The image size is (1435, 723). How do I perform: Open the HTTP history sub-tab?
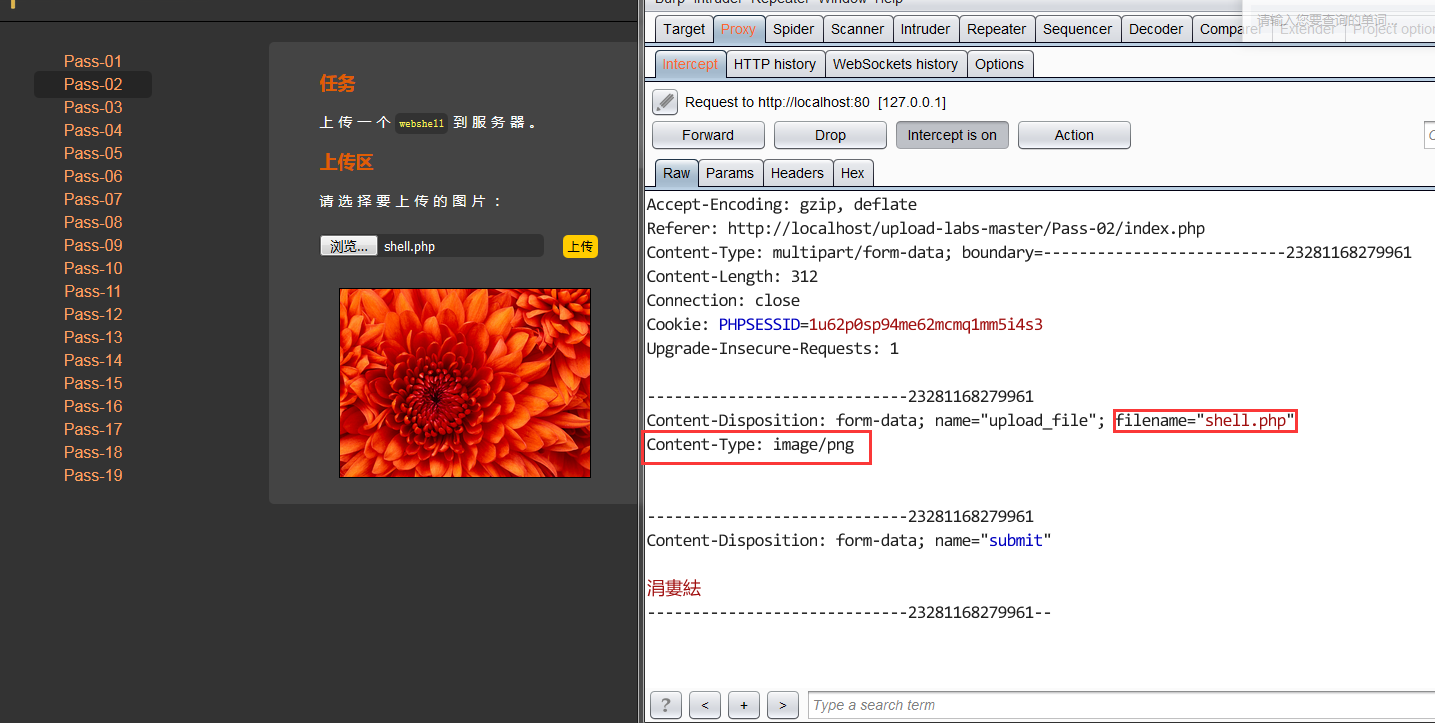775,64
